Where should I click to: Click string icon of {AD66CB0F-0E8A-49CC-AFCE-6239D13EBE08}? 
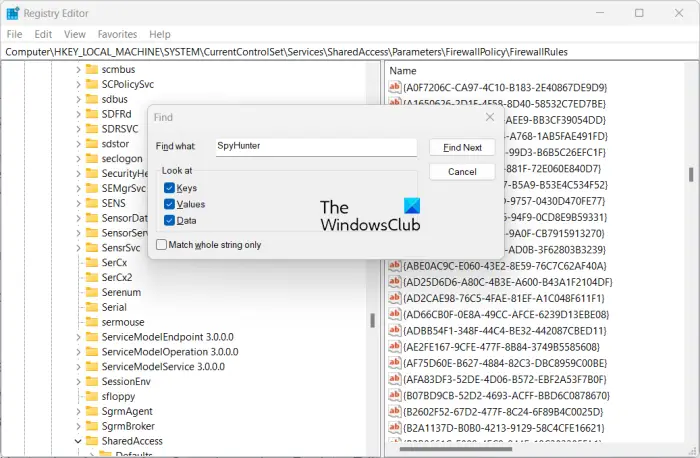(x=394, y=314)
